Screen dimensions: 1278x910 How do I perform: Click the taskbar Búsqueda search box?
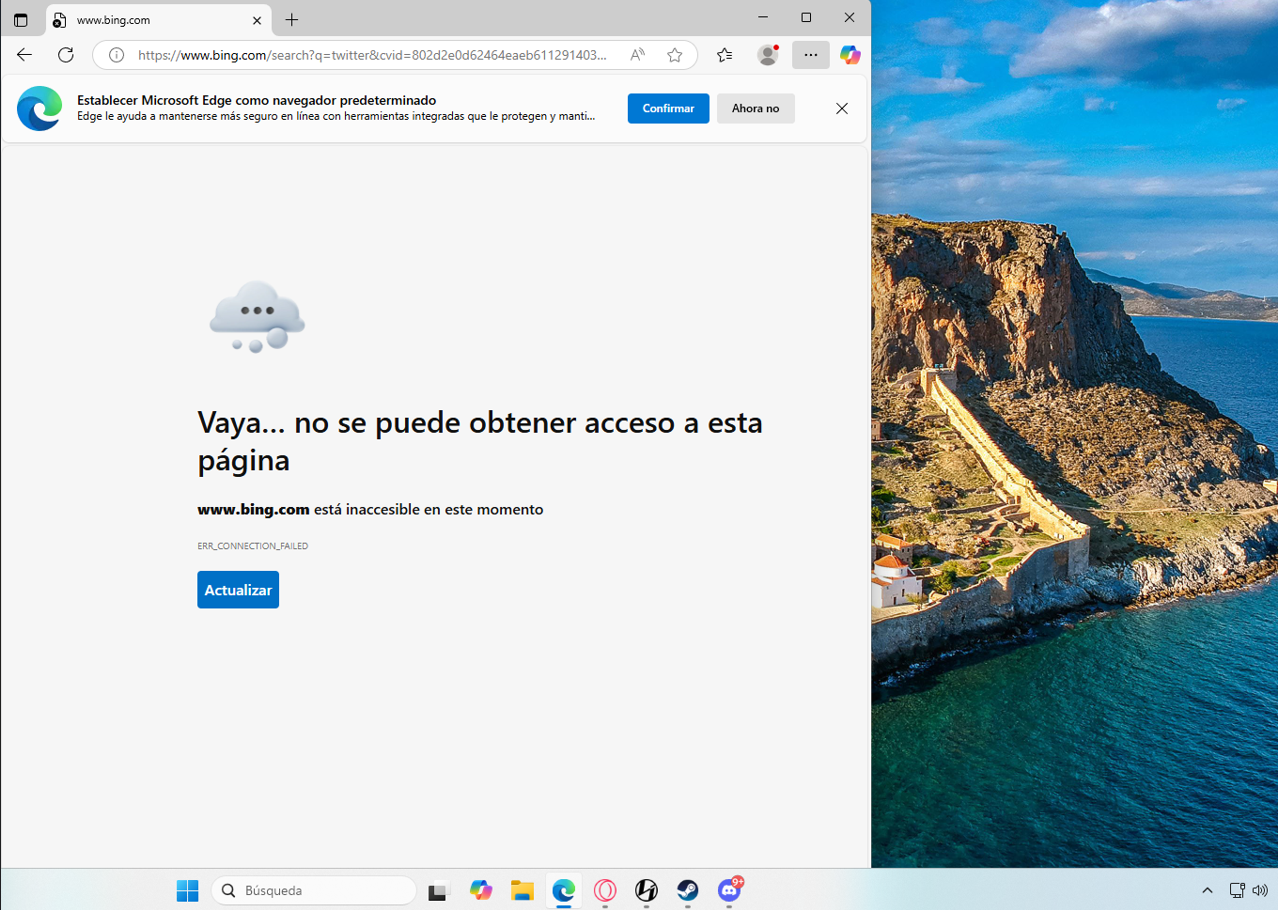pos(314,890)
